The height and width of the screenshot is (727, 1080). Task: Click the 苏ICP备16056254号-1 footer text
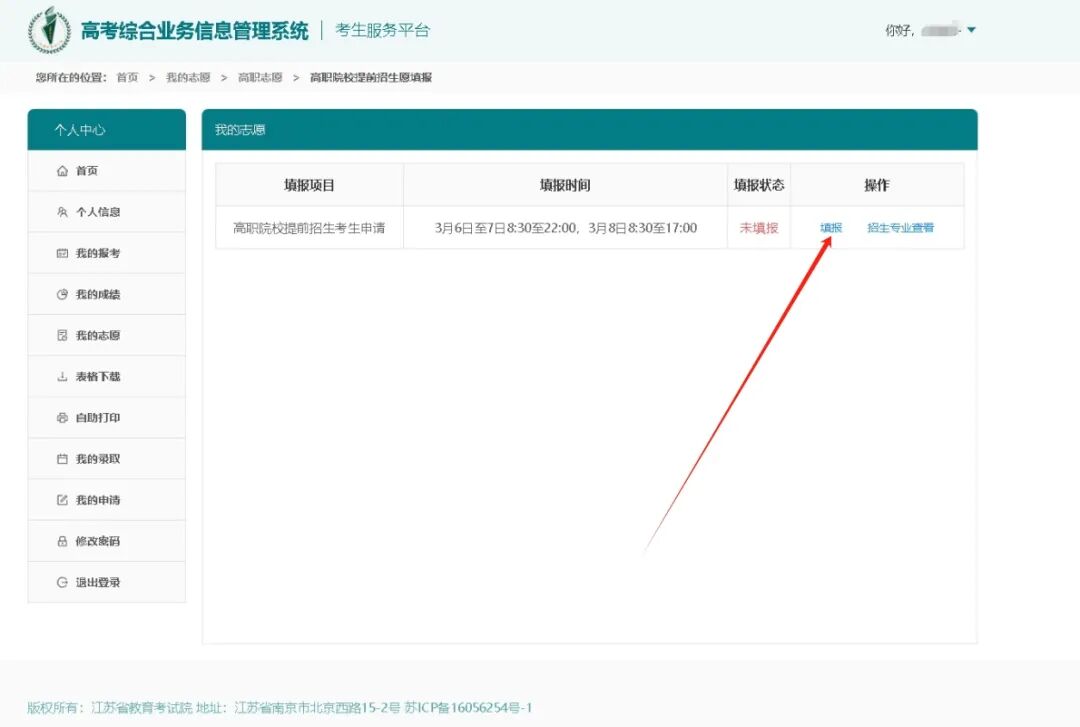468,708
